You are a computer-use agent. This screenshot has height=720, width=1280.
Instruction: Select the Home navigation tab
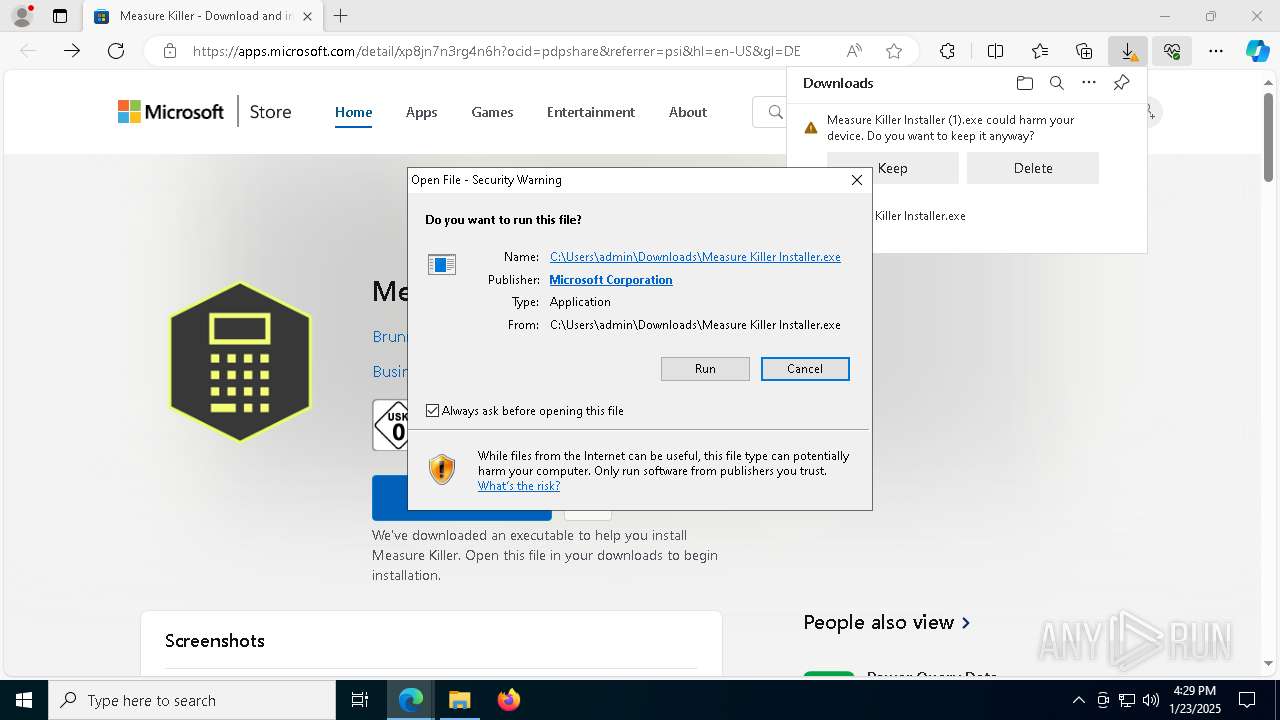click(x=353, y=112)
